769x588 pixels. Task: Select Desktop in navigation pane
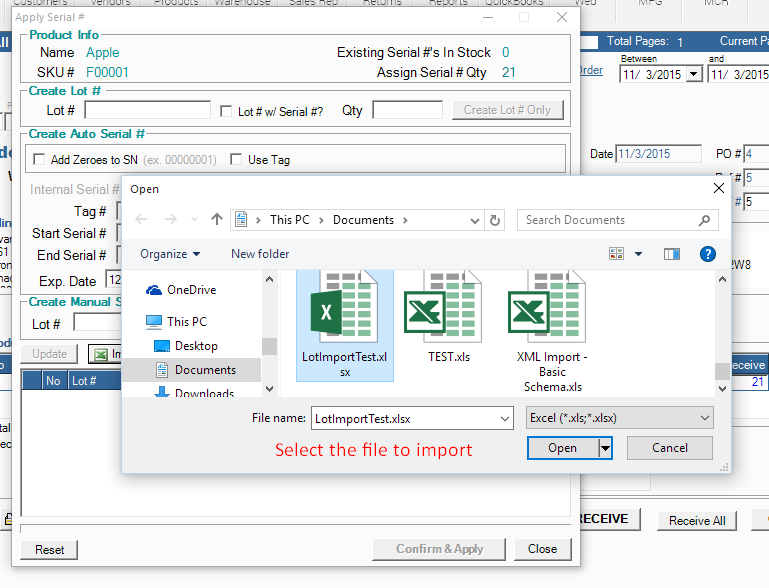coord(196,346)
